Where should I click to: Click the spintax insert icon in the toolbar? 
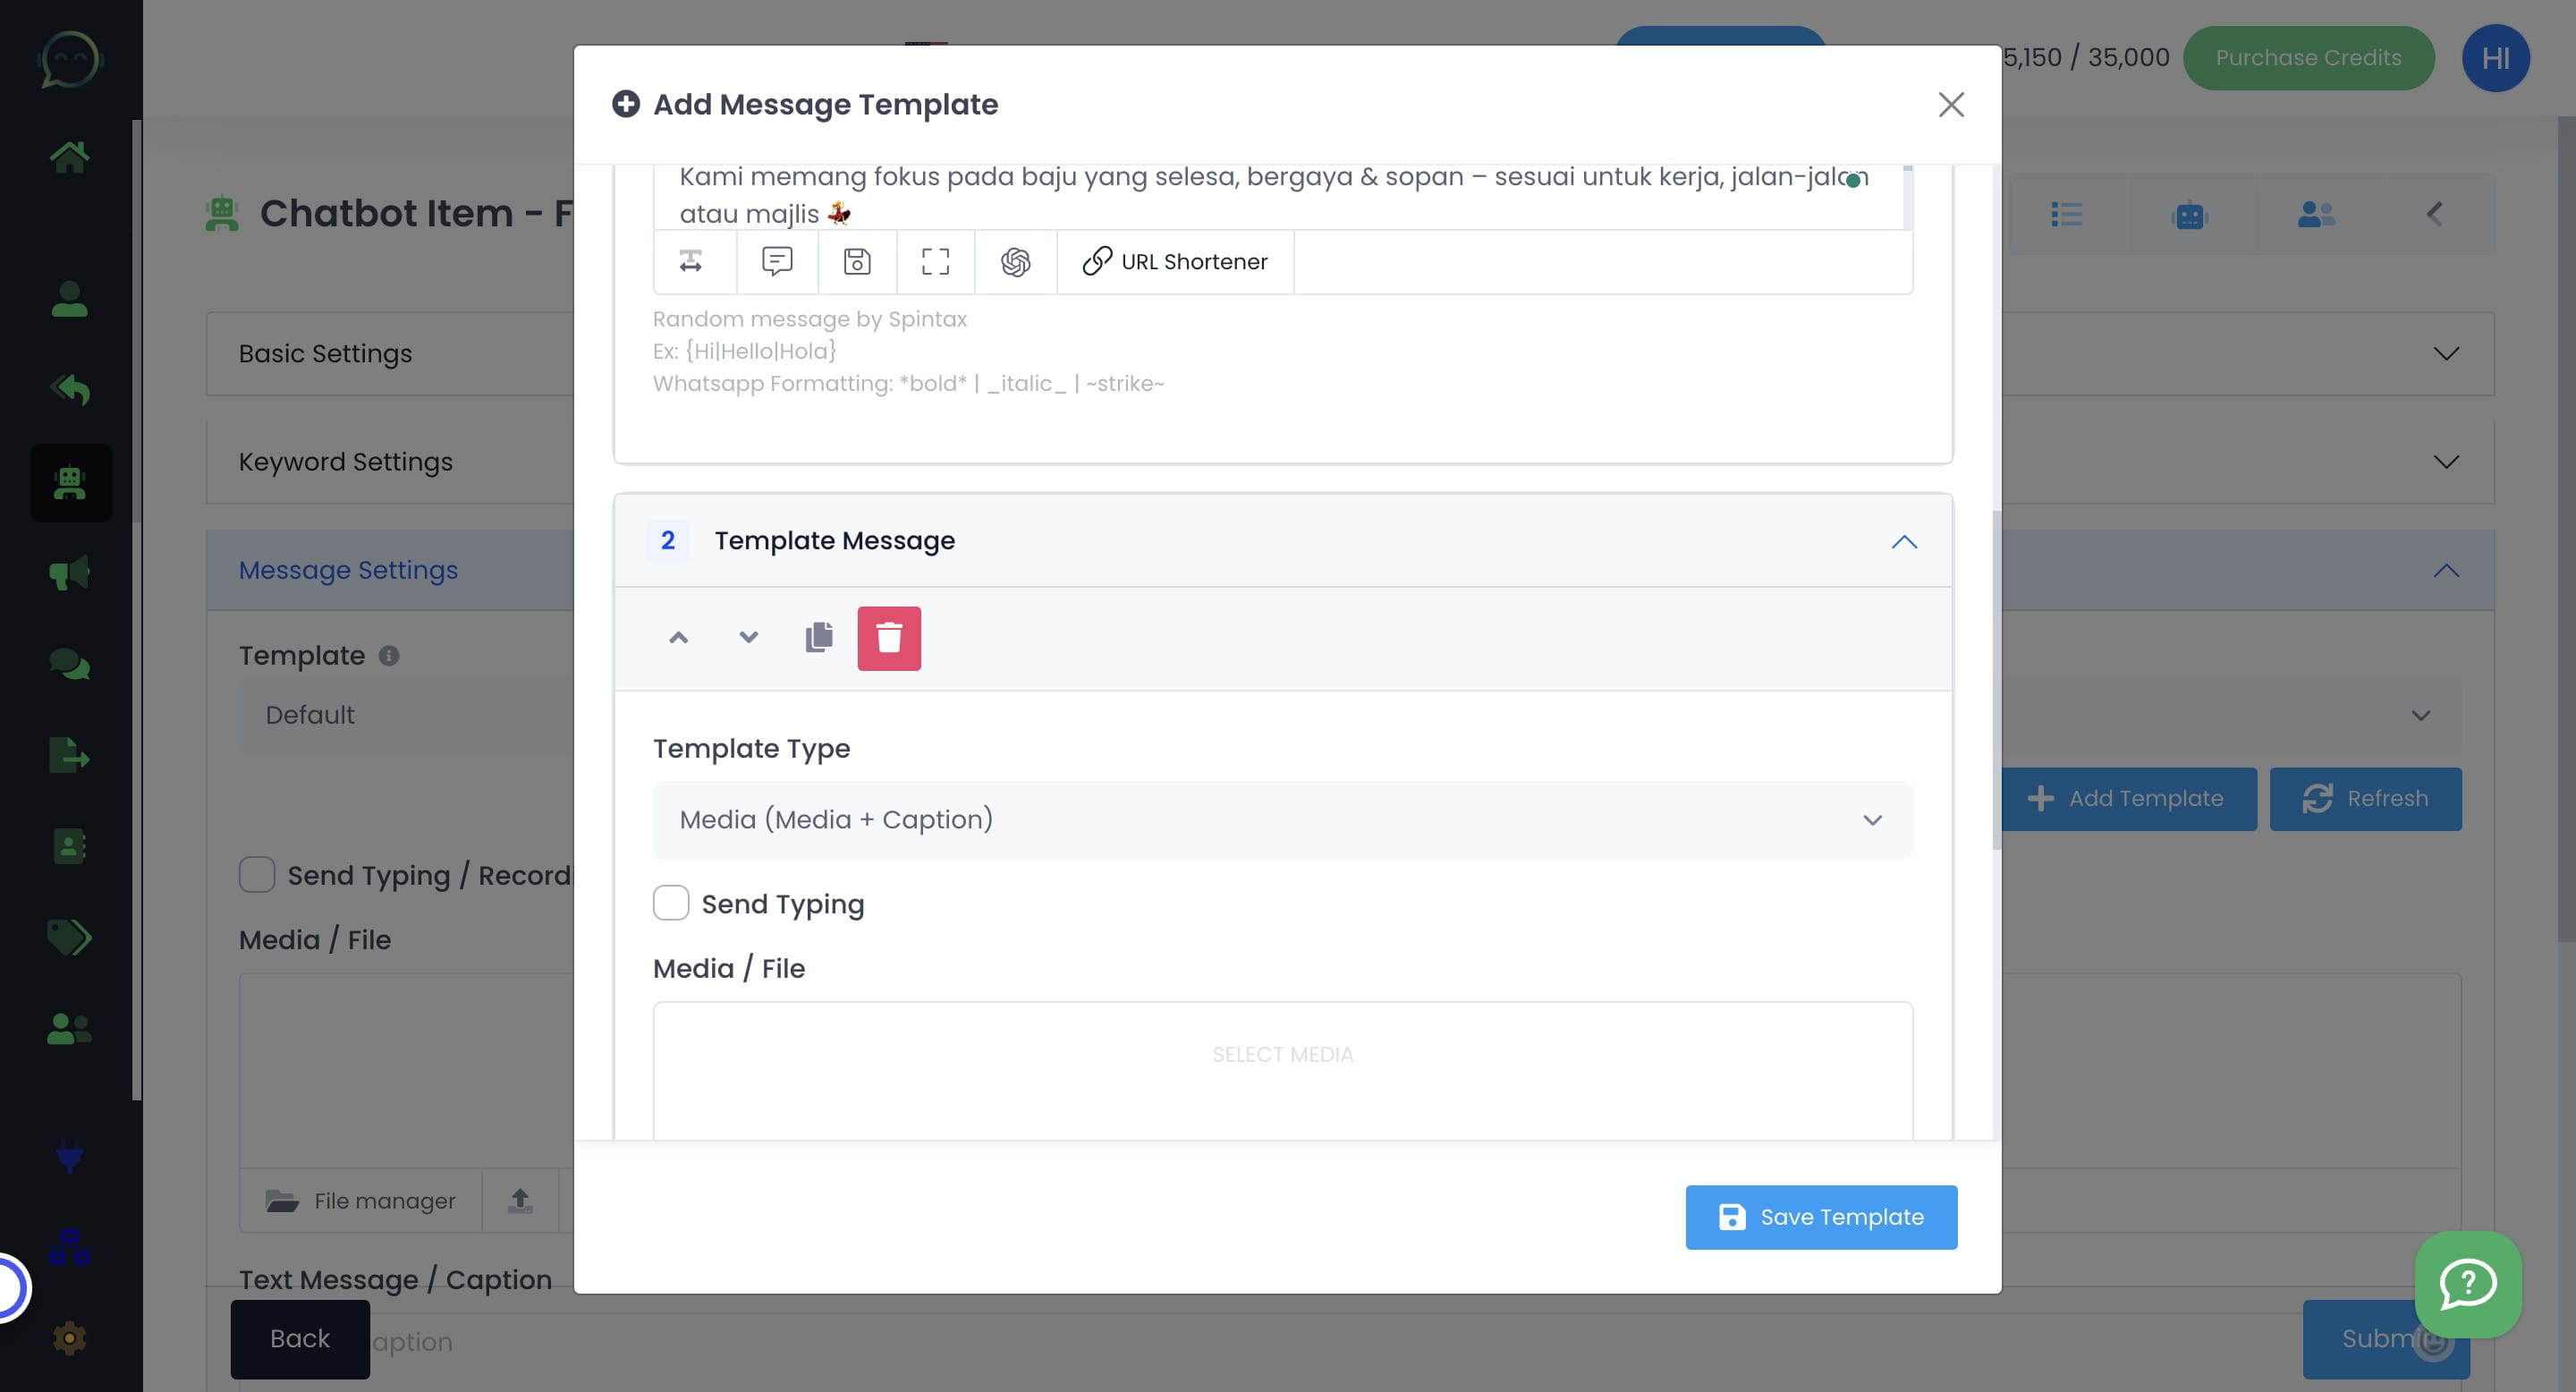[691, 262]
